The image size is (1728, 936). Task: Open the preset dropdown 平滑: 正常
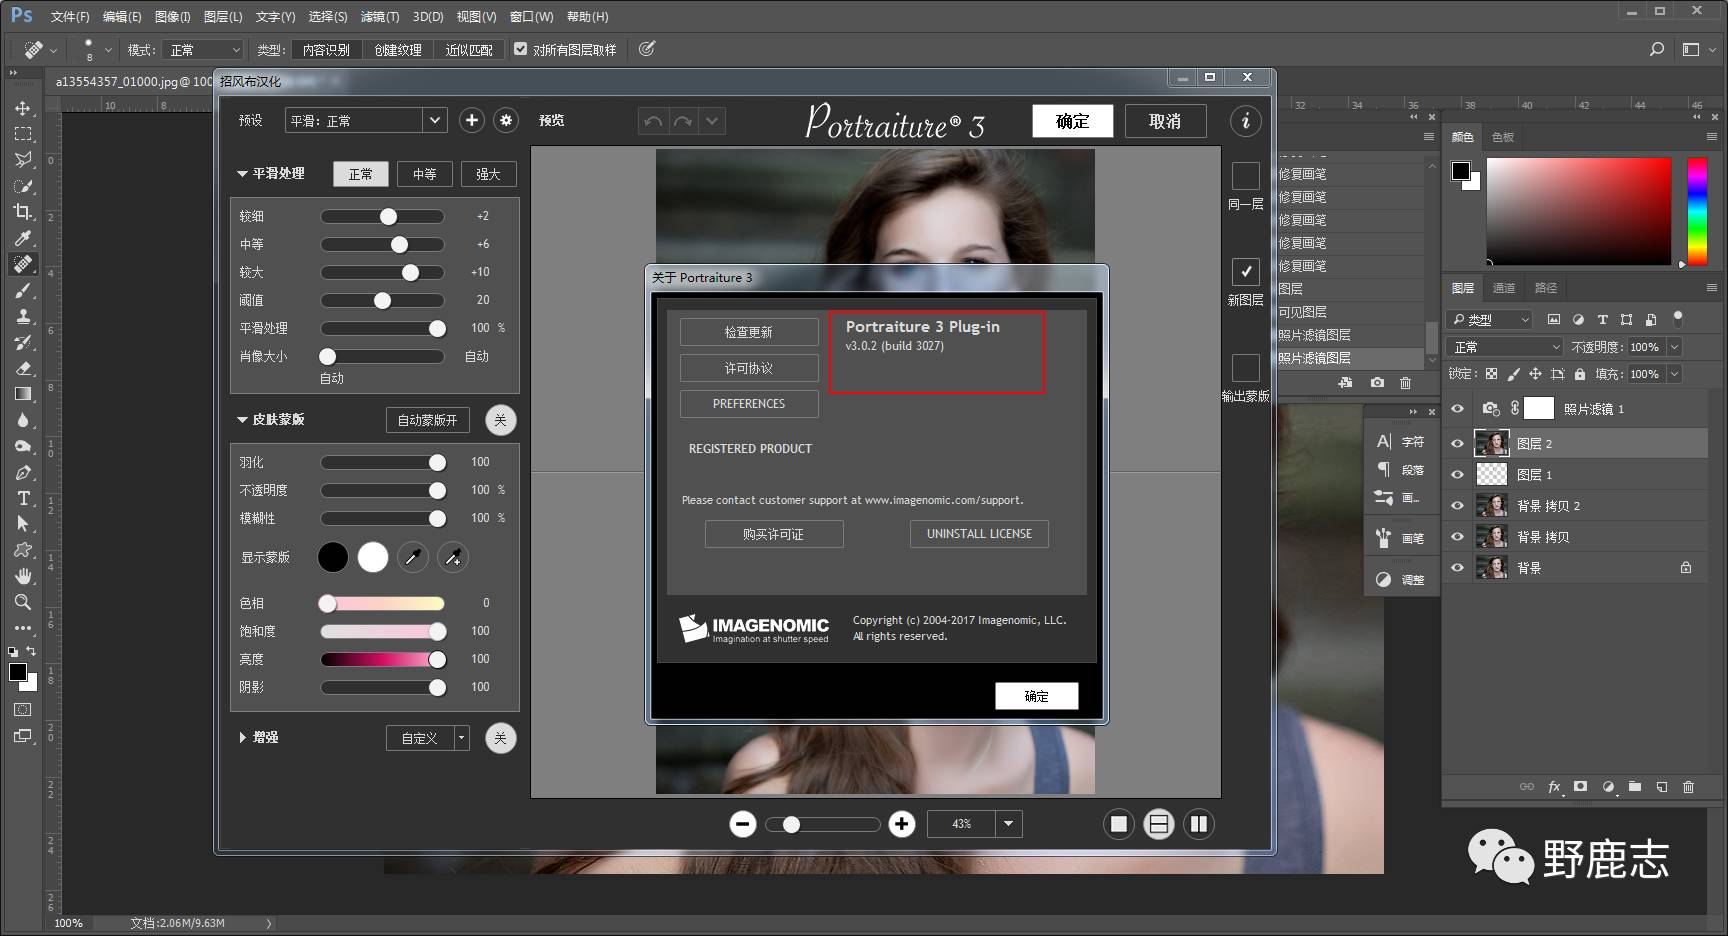[365, 121]
